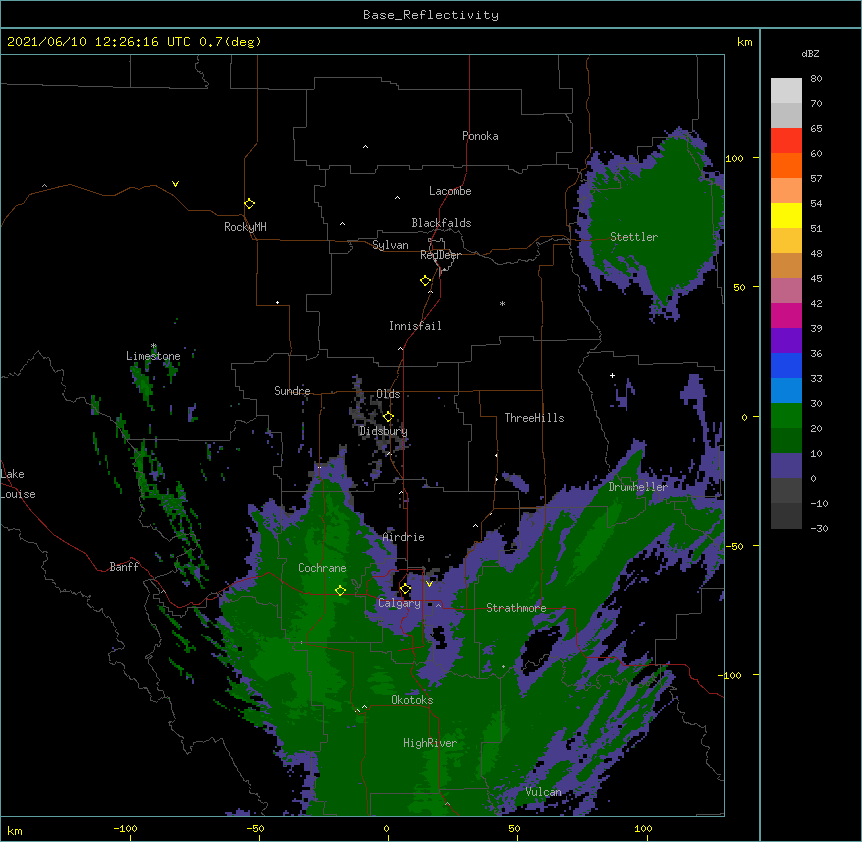Click the Blackfalds city label
Viewport: 862px width, 842px height.
coord(441,223)
